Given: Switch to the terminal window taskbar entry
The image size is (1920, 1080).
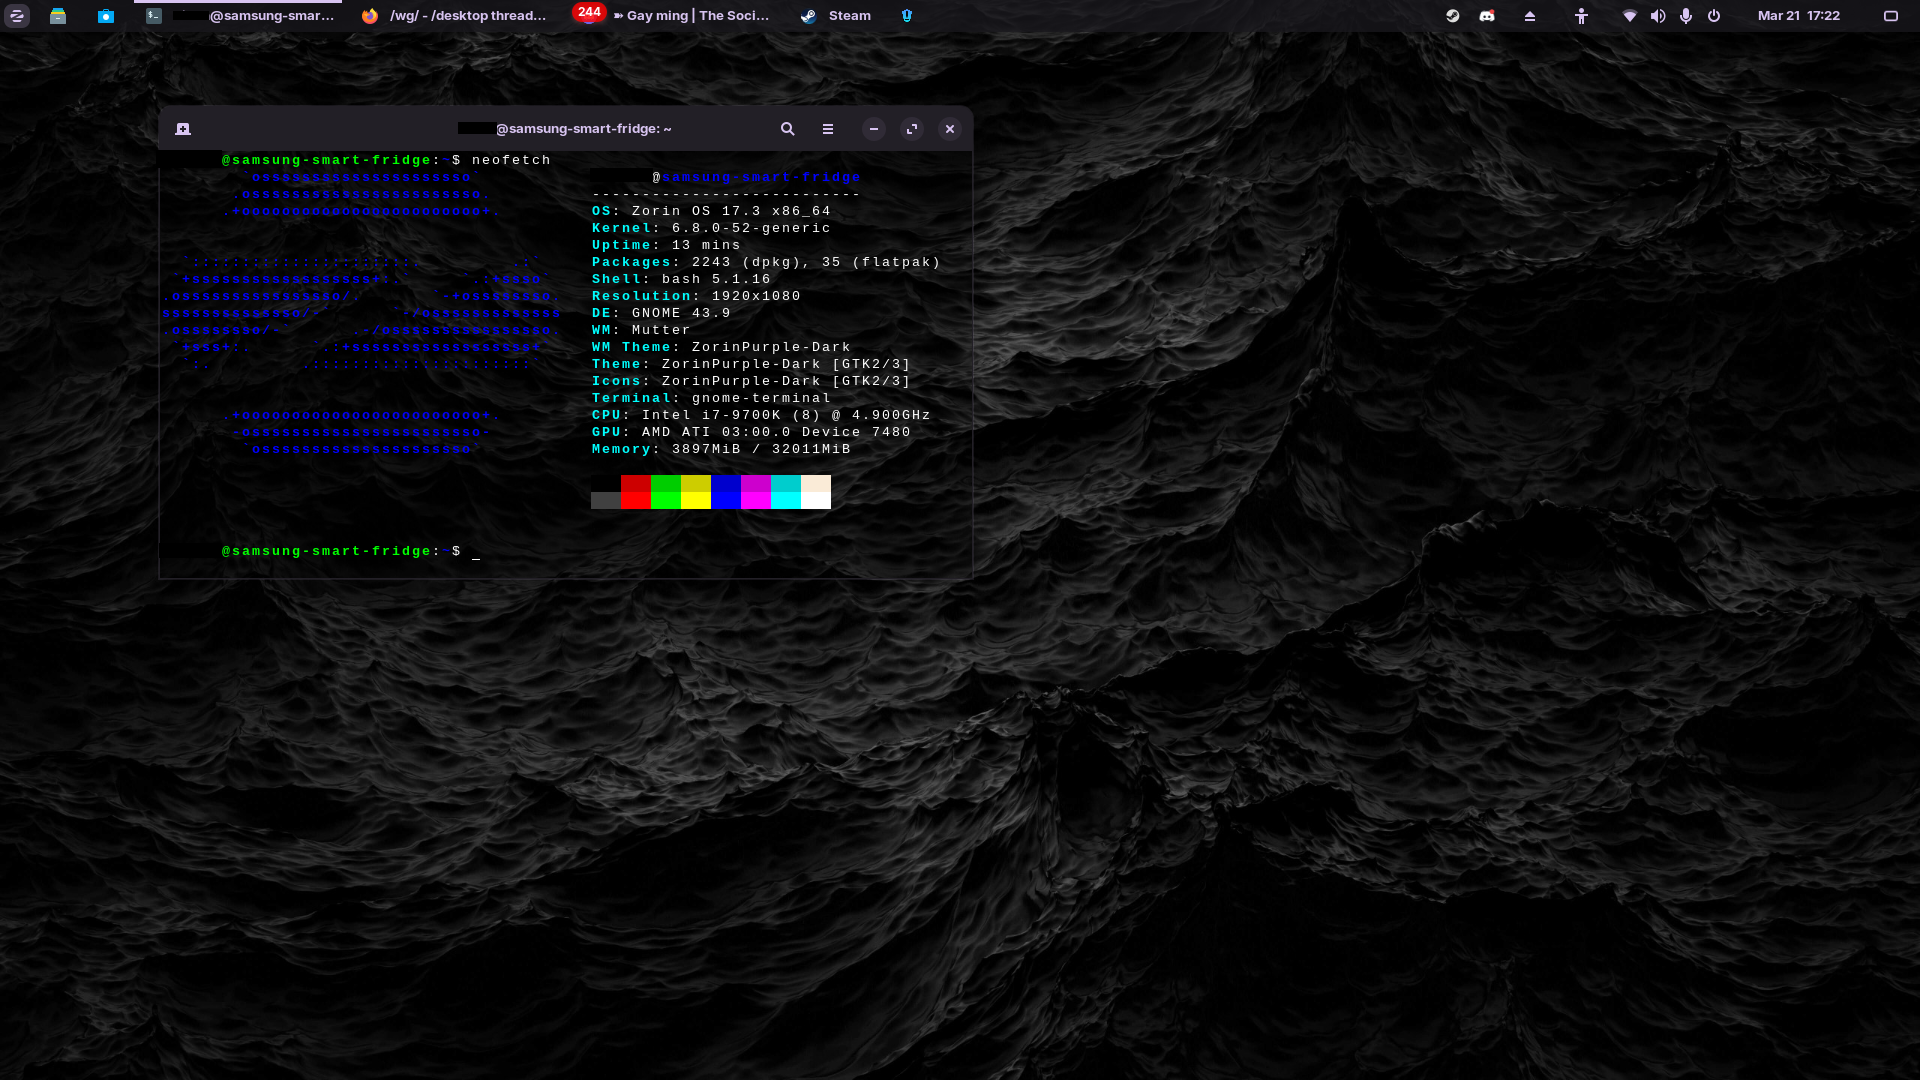Looking at the screenshot, I should [x=239, y=16].
